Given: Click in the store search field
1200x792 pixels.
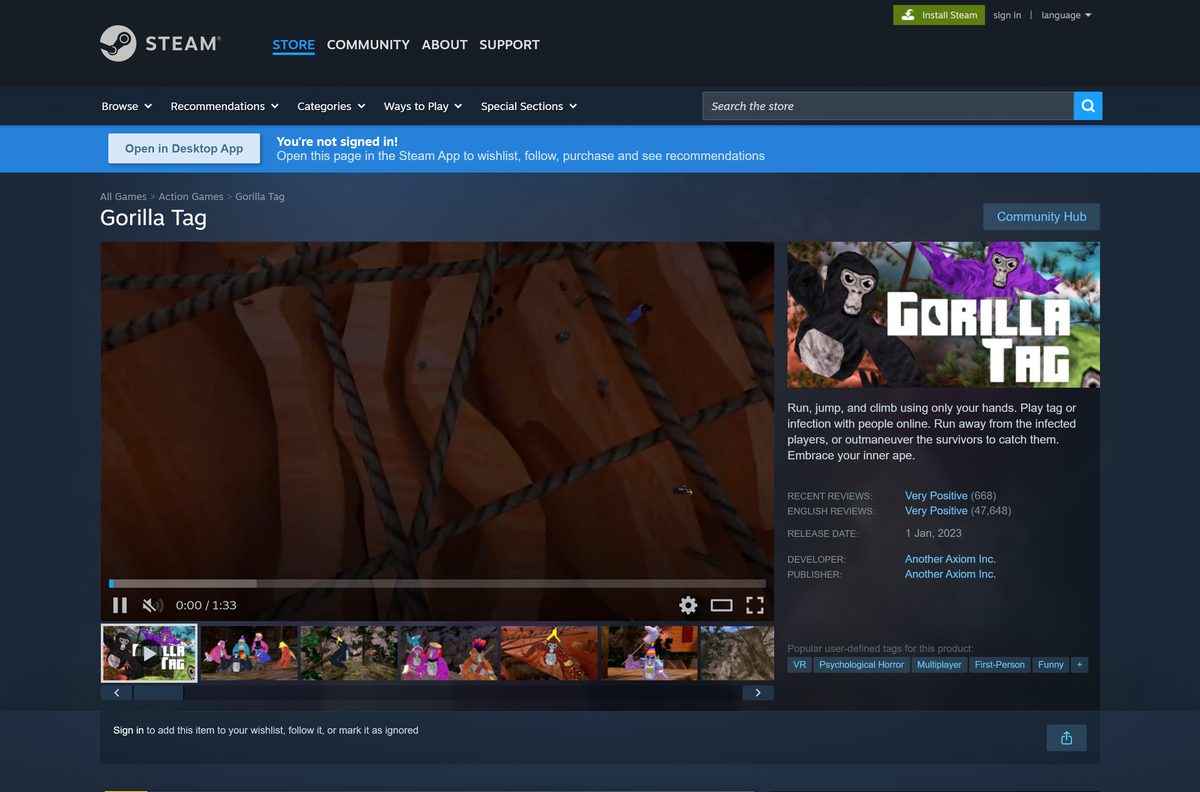Looking at the screenshot, I should tap(888, 106).
